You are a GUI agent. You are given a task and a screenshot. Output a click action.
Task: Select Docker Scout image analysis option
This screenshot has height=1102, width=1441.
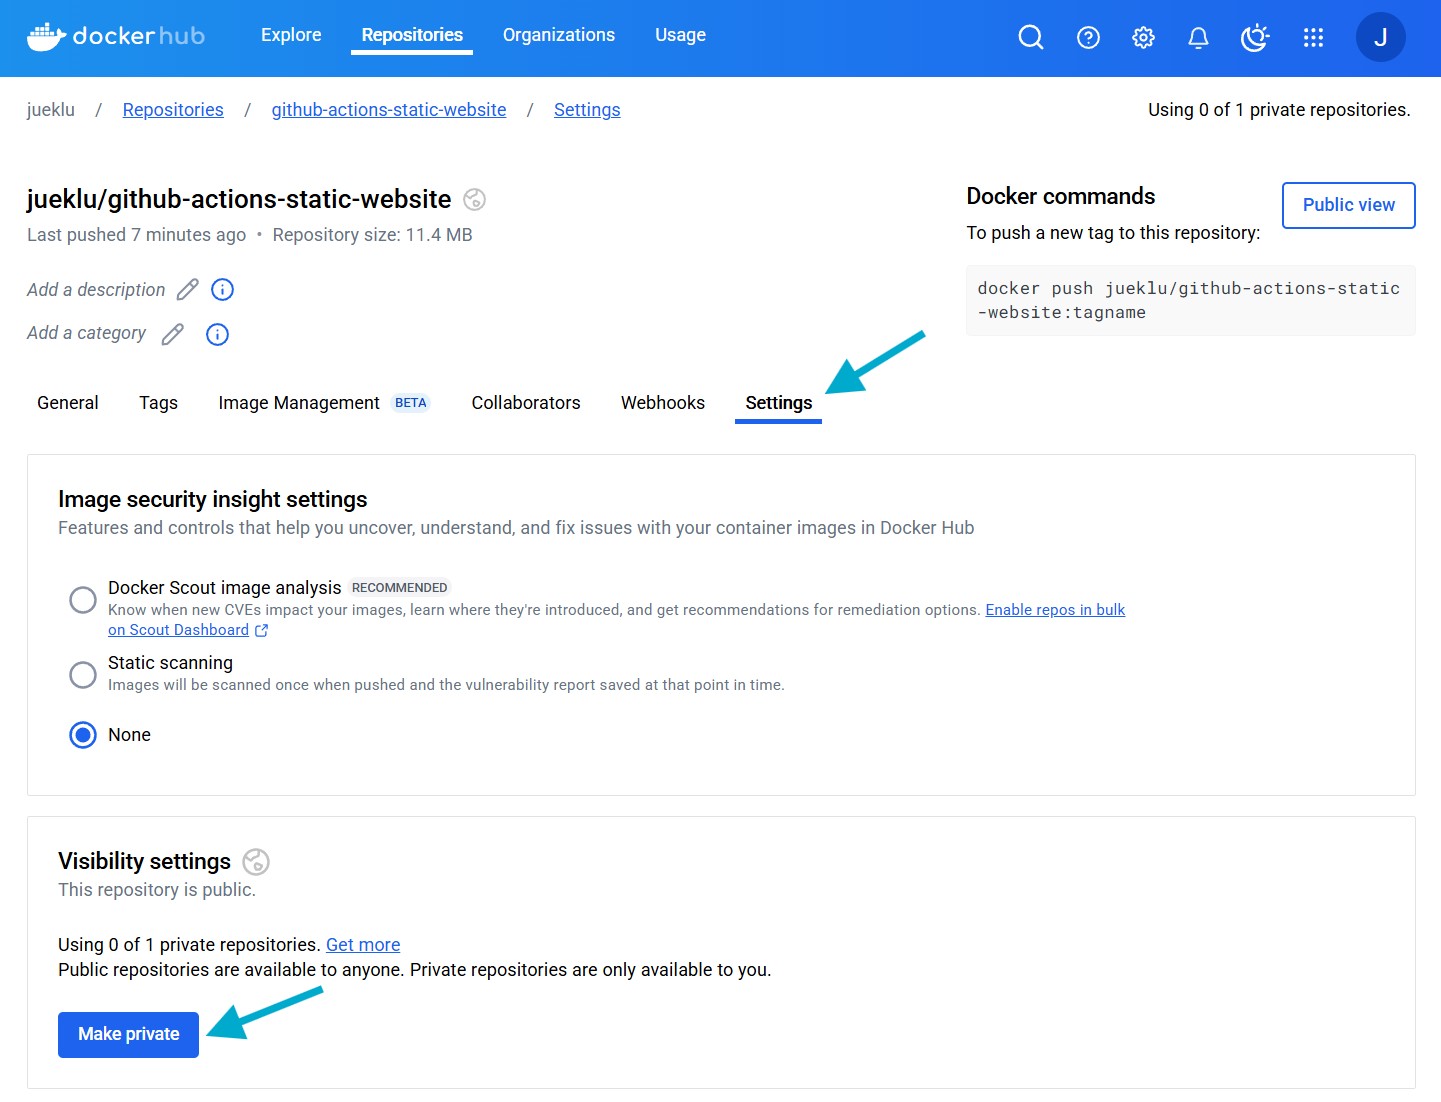coord(83,600)
